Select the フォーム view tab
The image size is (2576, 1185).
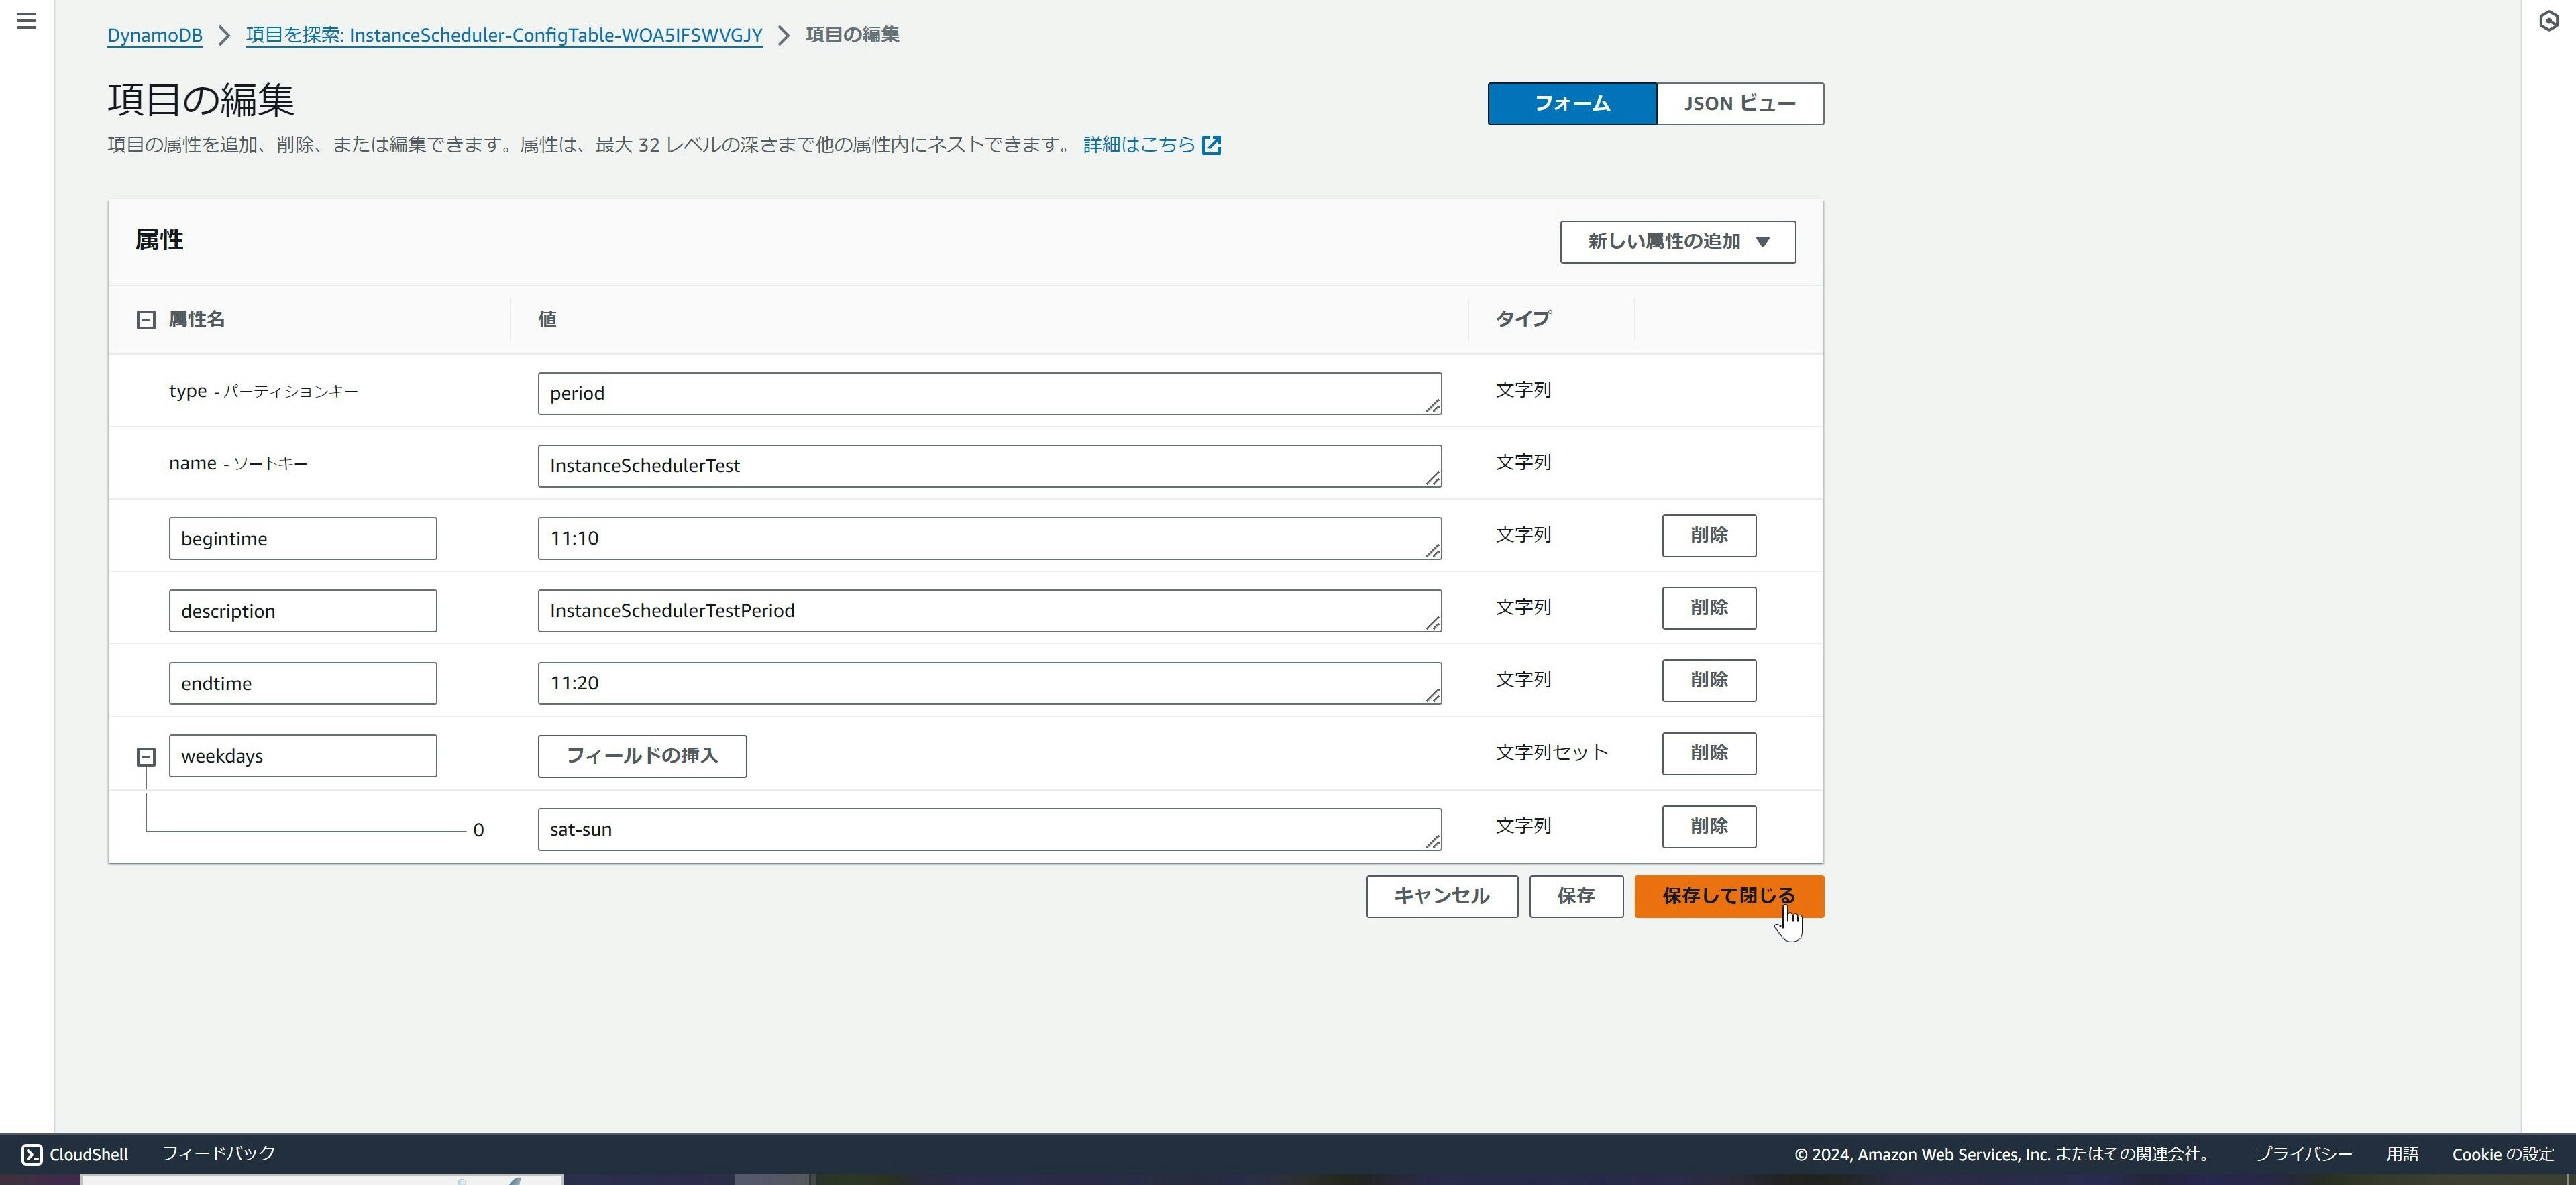(1571, 104)
